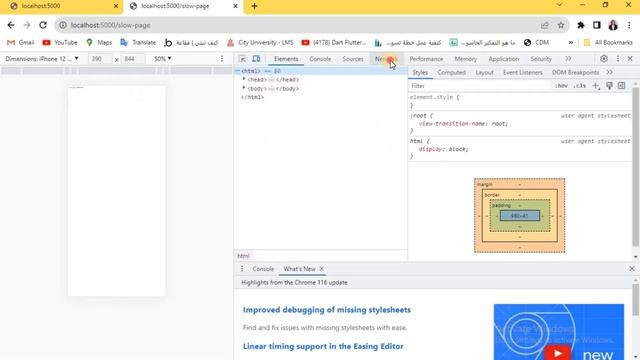Viewport: 640px width, 360px height.
Task: Open the All Bookmarks folder
Action: (x=608, y=42)
